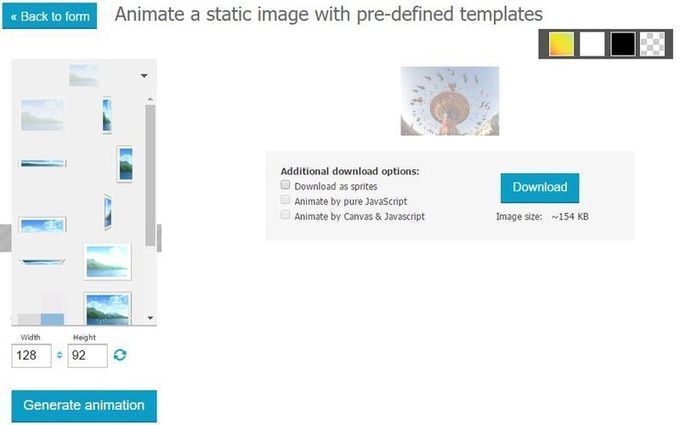Screen dimensions: 680x425
Task: Click the Width input field
Action: pos(31,356)
